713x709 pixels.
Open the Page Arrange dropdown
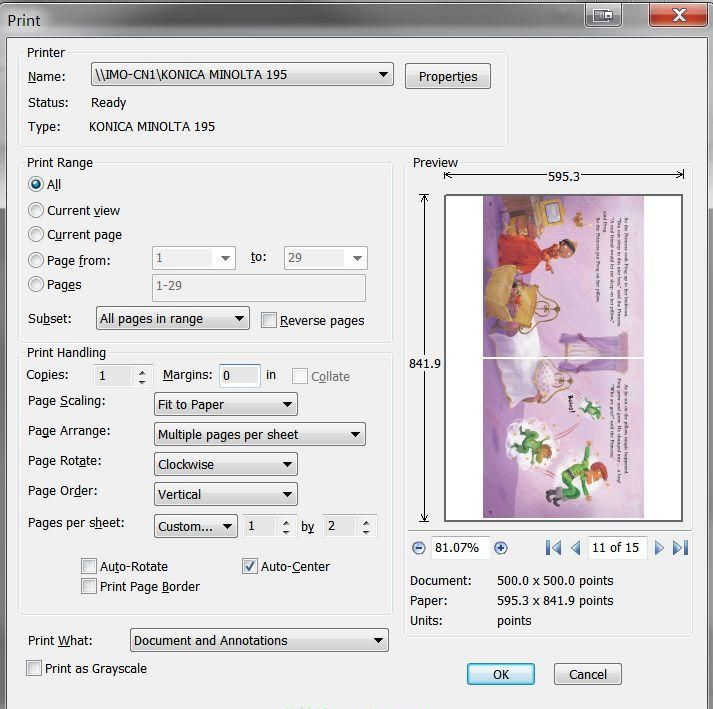(x=260, y=434)
